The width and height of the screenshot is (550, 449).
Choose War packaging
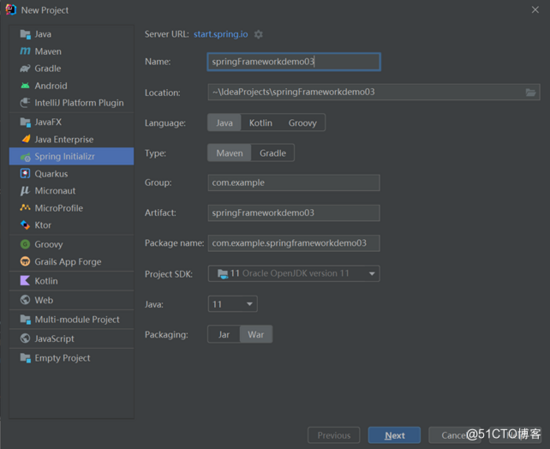coord(256,335)
